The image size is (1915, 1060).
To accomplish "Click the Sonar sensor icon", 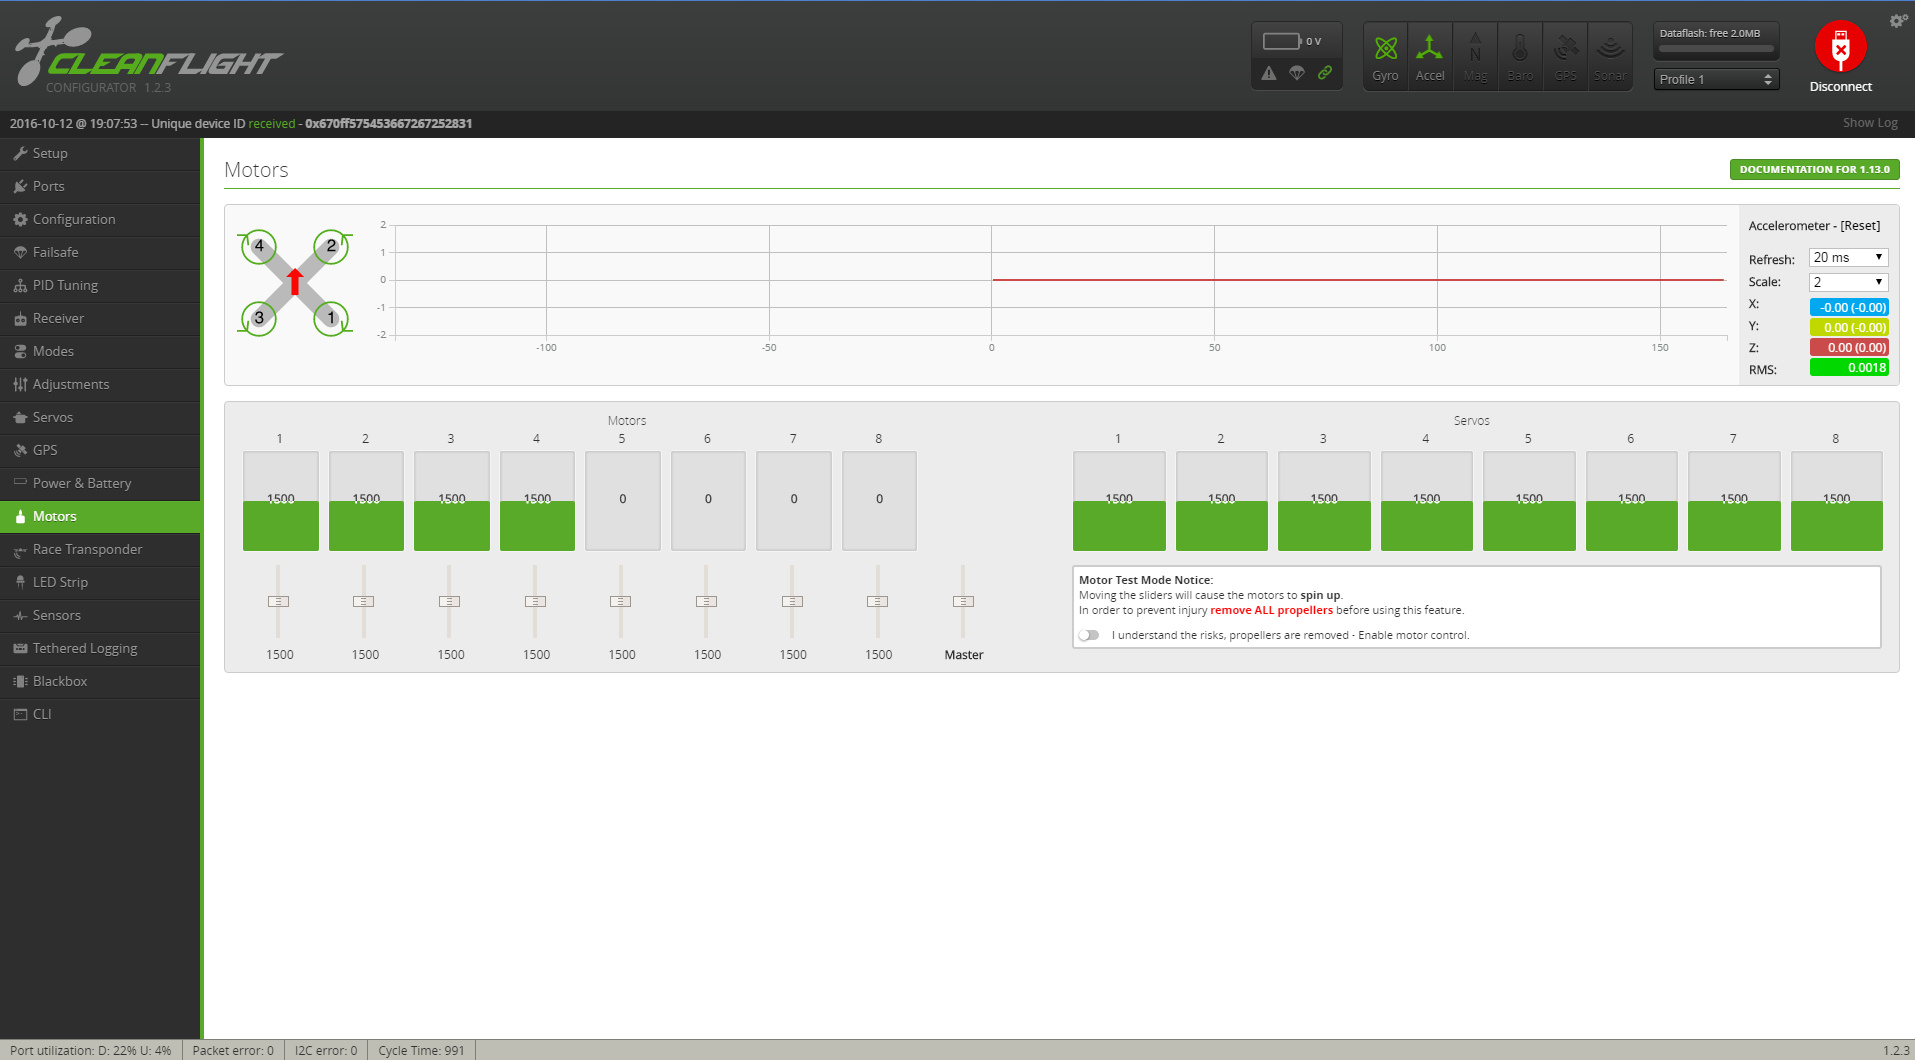I will click(x=1610, y=56).
